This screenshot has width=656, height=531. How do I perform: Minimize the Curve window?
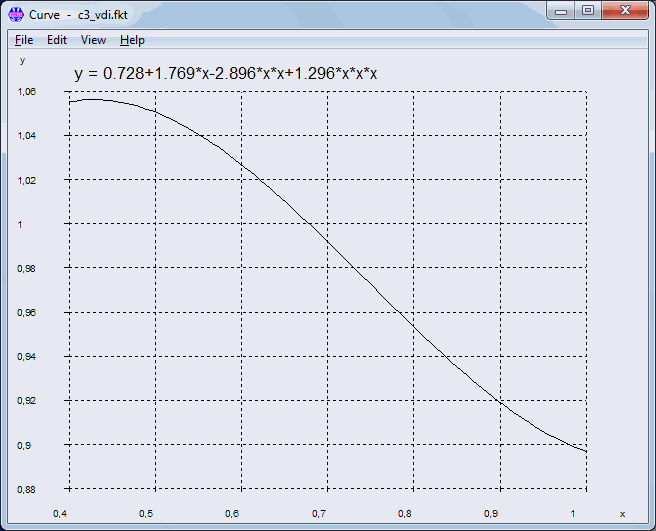pos(562,10)
